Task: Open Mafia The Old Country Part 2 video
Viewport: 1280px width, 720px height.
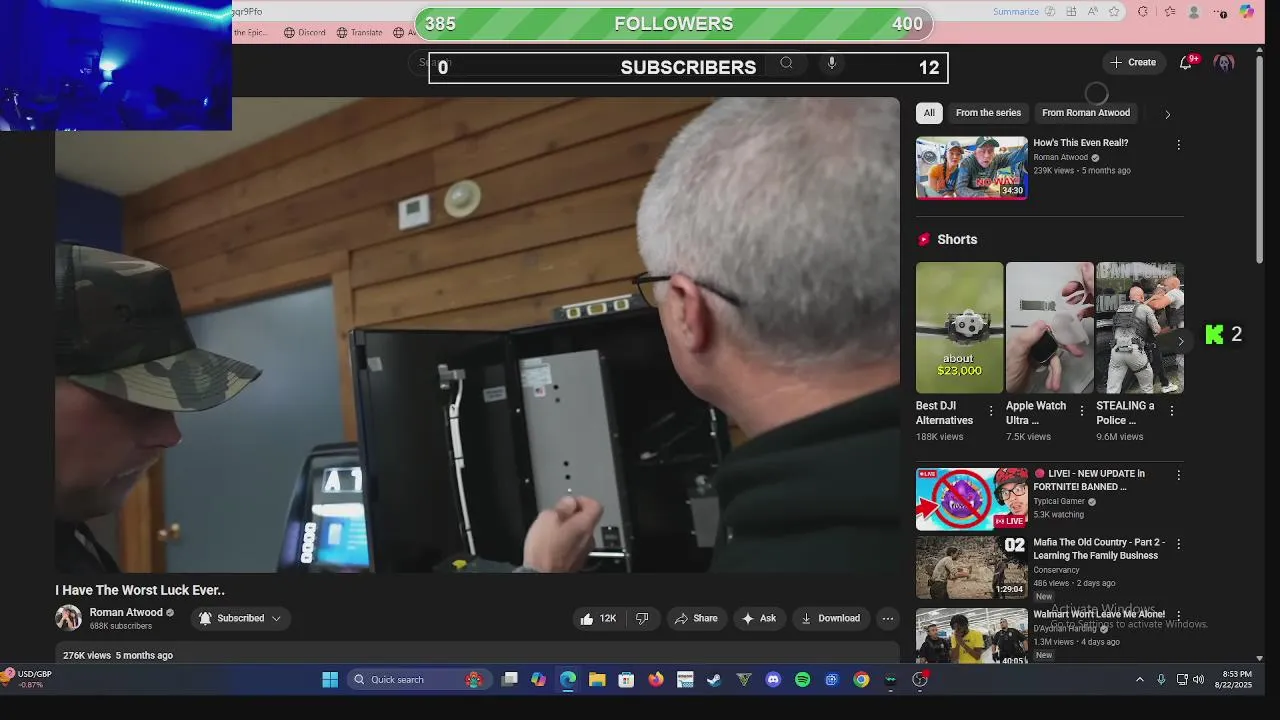Action: click(971, 567)
